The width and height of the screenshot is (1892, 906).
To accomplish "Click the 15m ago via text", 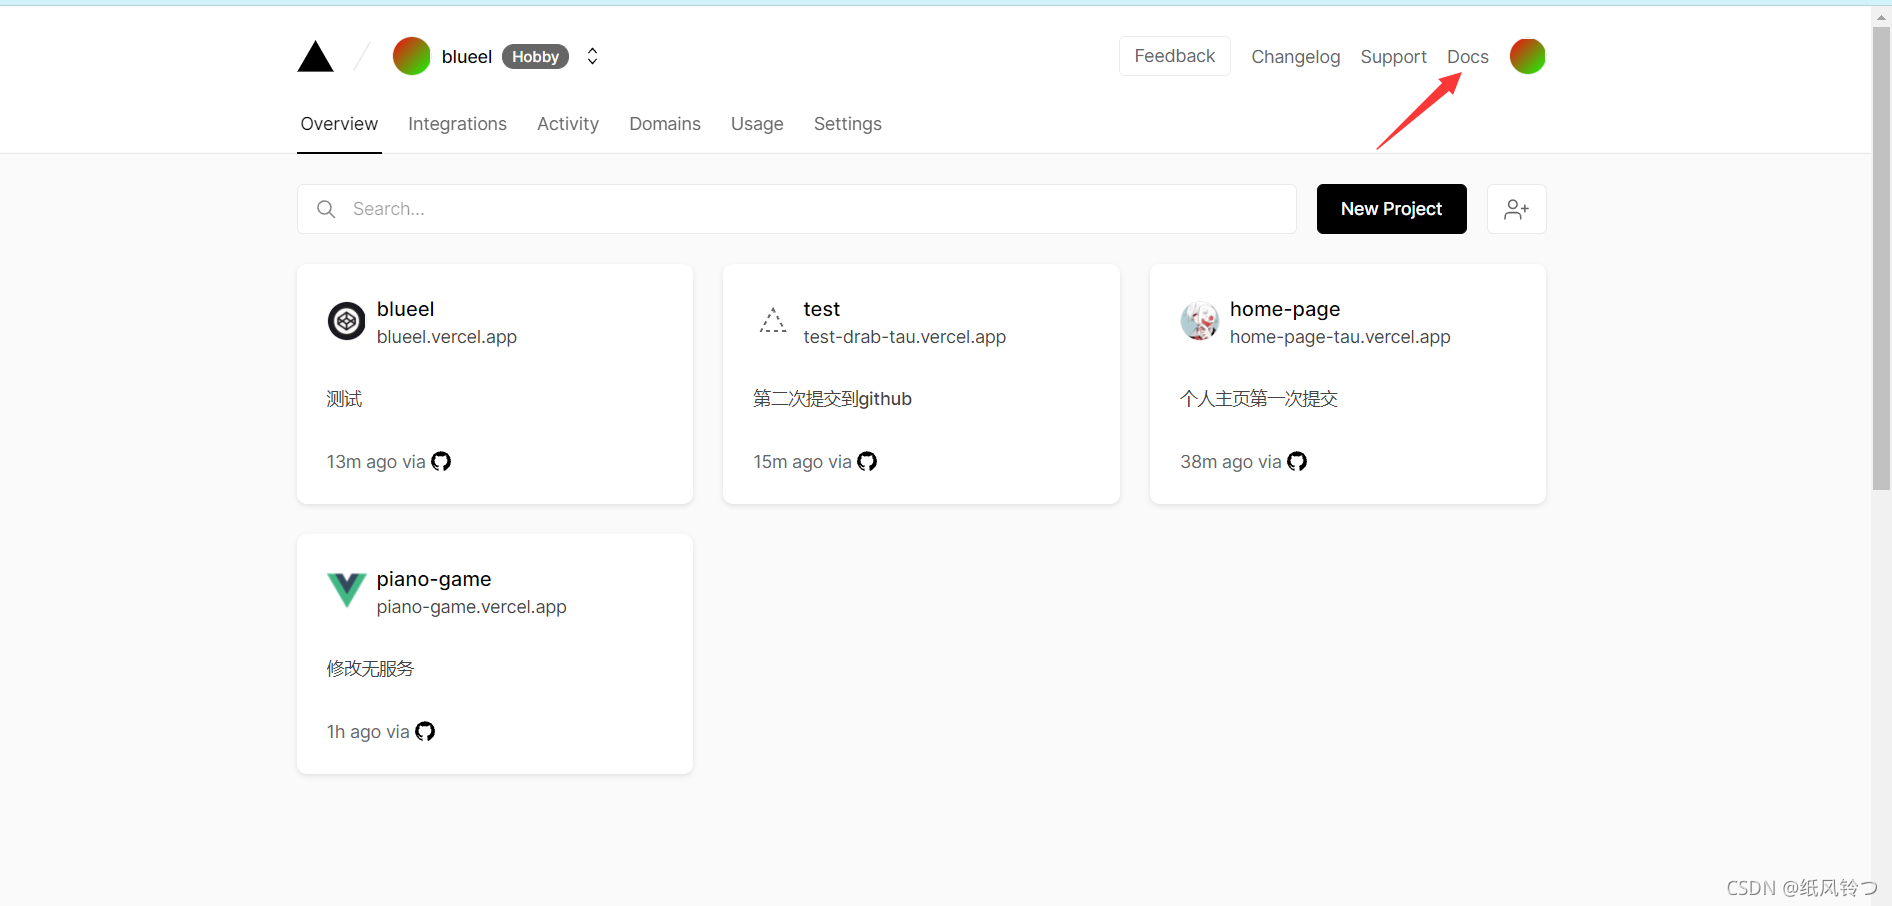I will coord(802,462).
